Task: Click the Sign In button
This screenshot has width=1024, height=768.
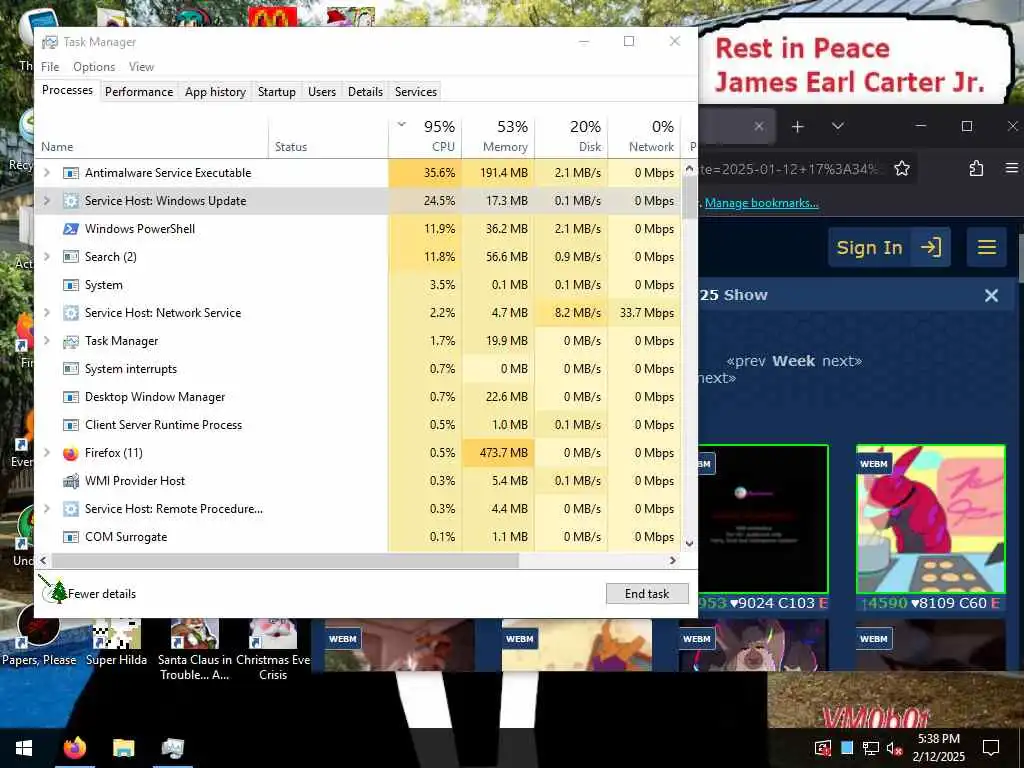Action: click(889, 248)
